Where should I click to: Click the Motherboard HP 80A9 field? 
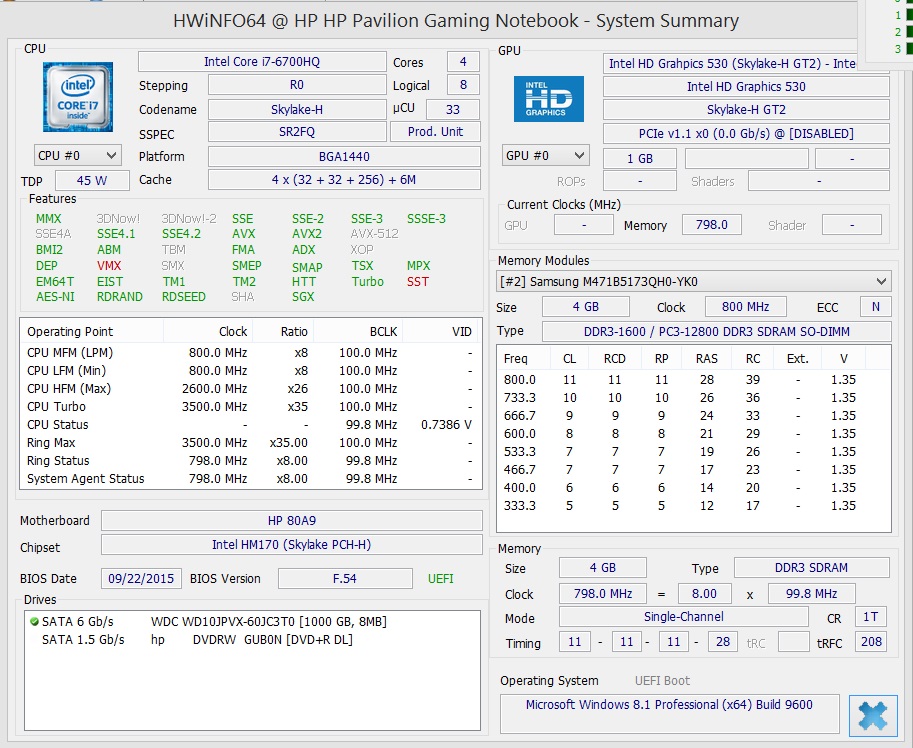coord(292,520)
